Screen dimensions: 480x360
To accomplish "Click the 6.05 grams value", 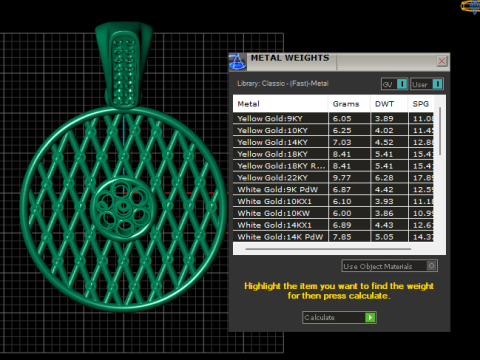I will pyautogui.click(x=342, y=119).
